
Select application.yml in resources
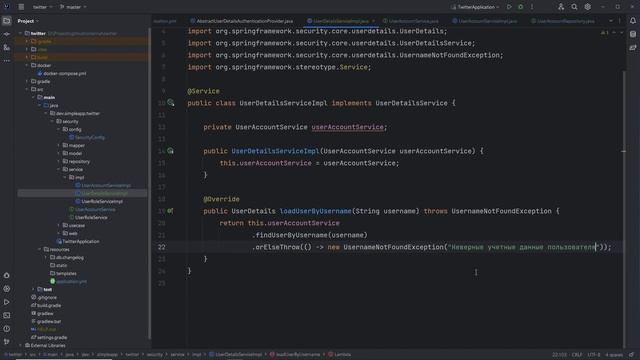click(69, 281)
